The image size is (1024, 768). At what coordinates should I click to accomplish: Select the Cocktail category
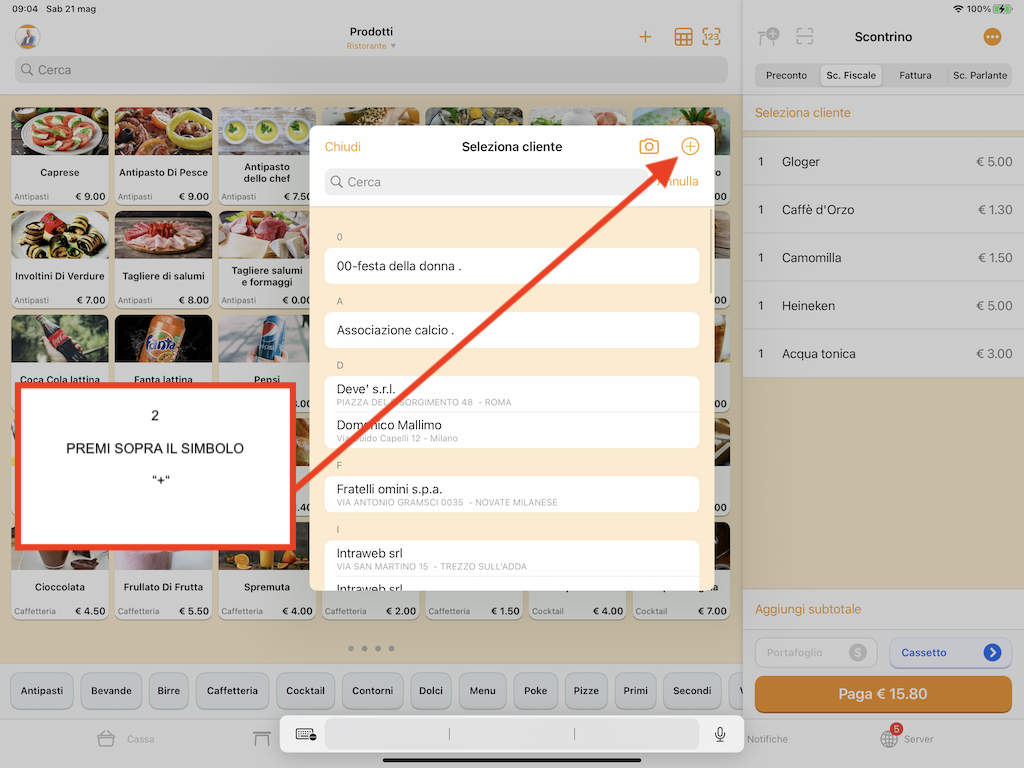tap(305, 691)
